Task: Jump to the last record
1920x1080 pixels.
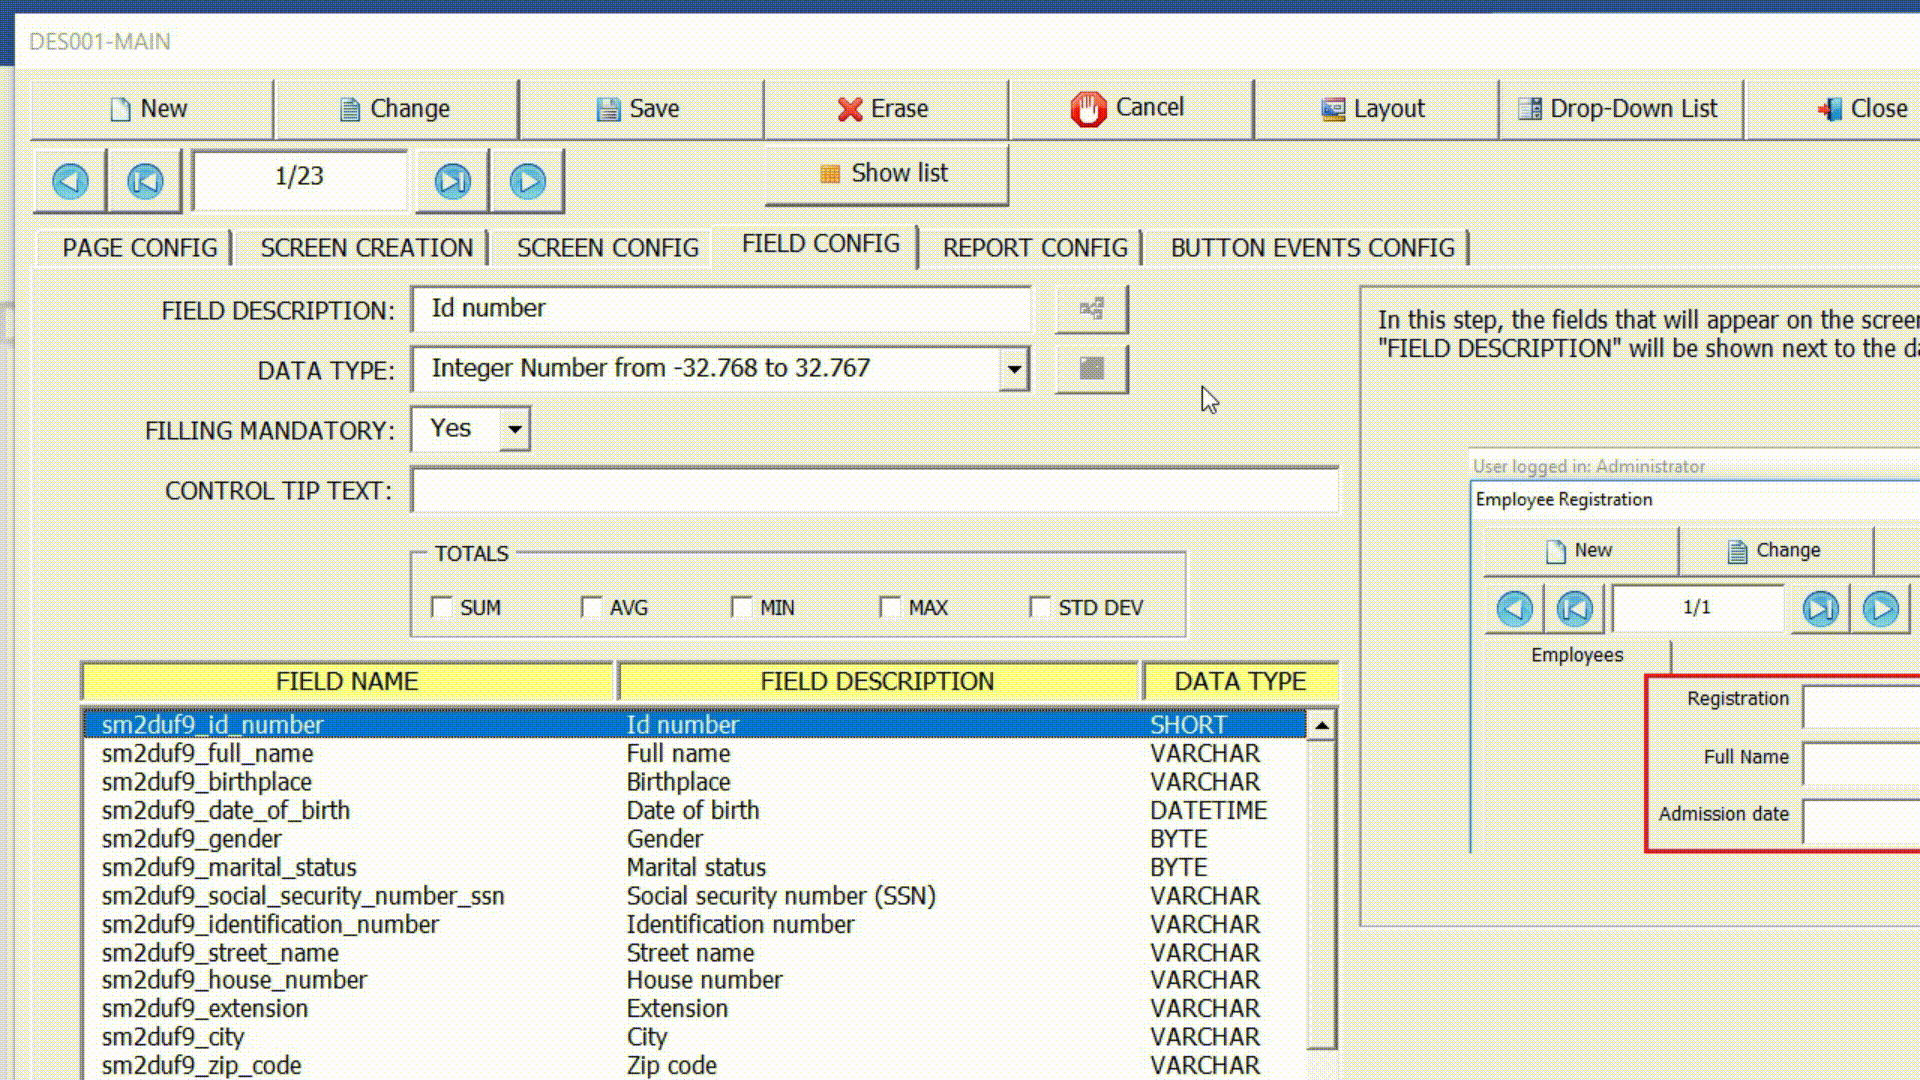Action: tap(451, 181)
